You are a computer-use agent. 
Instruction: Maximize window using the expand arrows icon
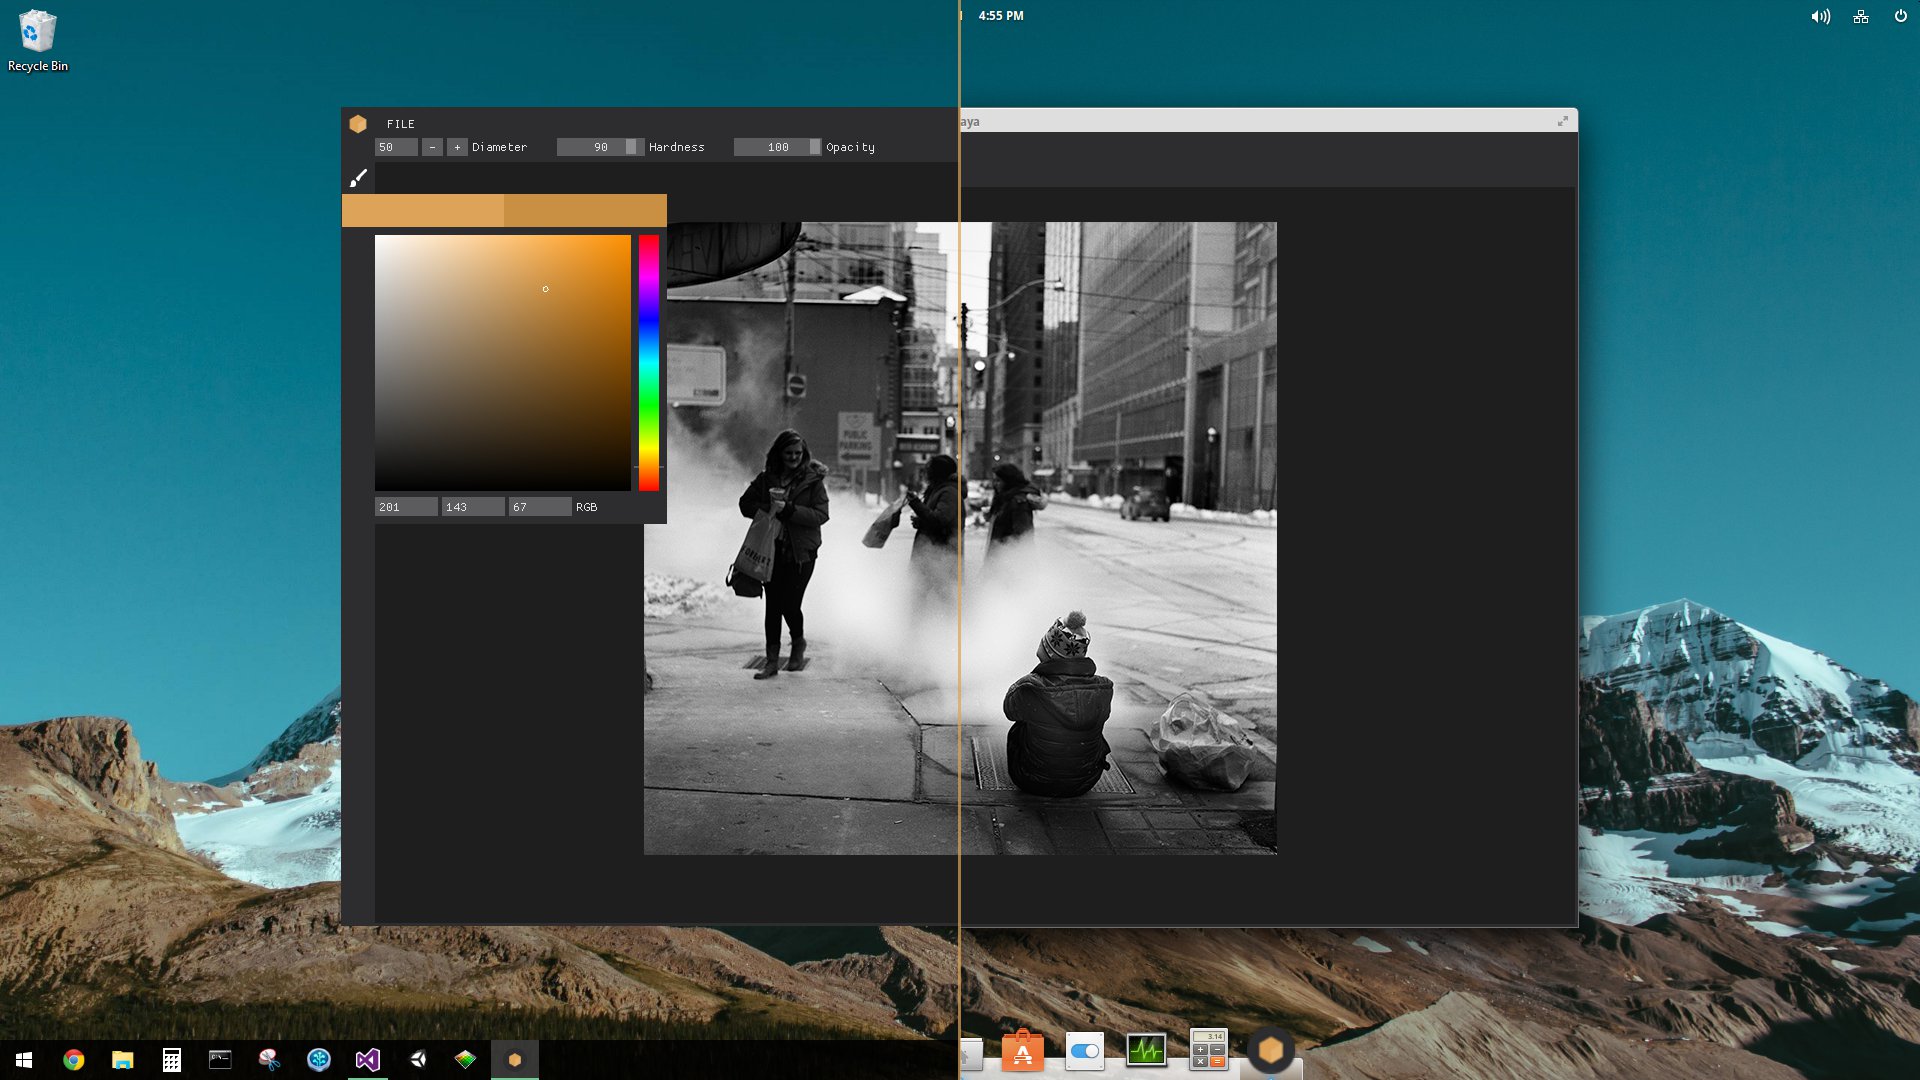[x=1562, y=121]
